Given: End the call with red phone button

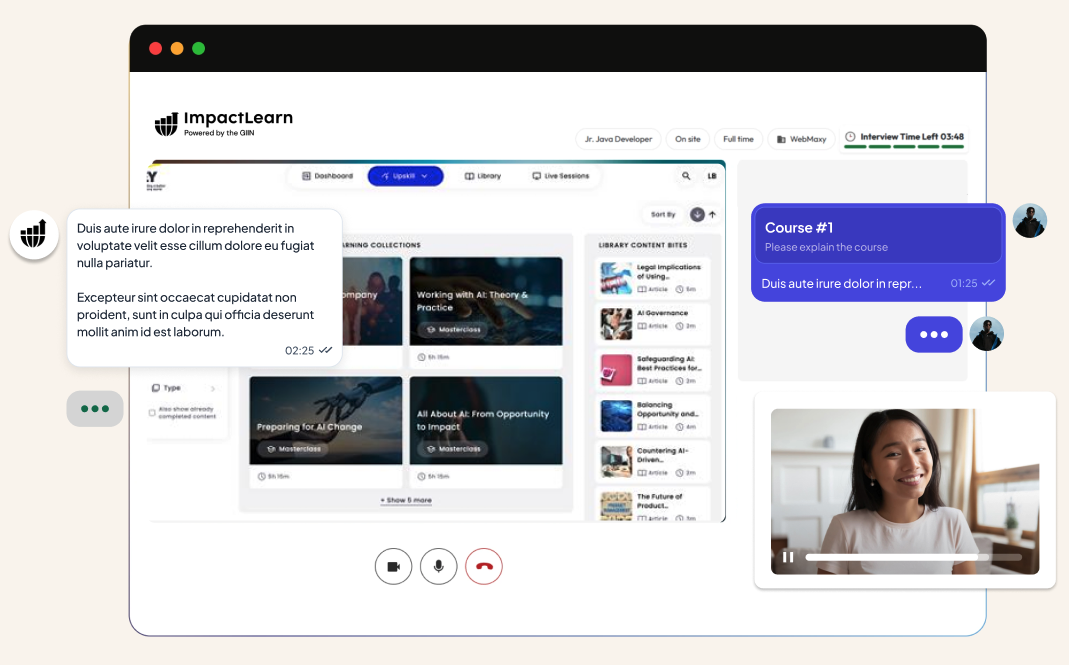Looking at the screenshot, I should click(484, 567).
